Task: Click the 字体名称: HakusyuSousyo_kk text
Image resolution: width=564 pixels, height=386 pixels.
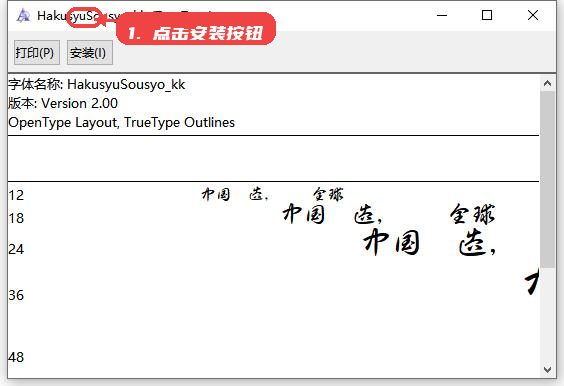Action: [x=97, y=85]
